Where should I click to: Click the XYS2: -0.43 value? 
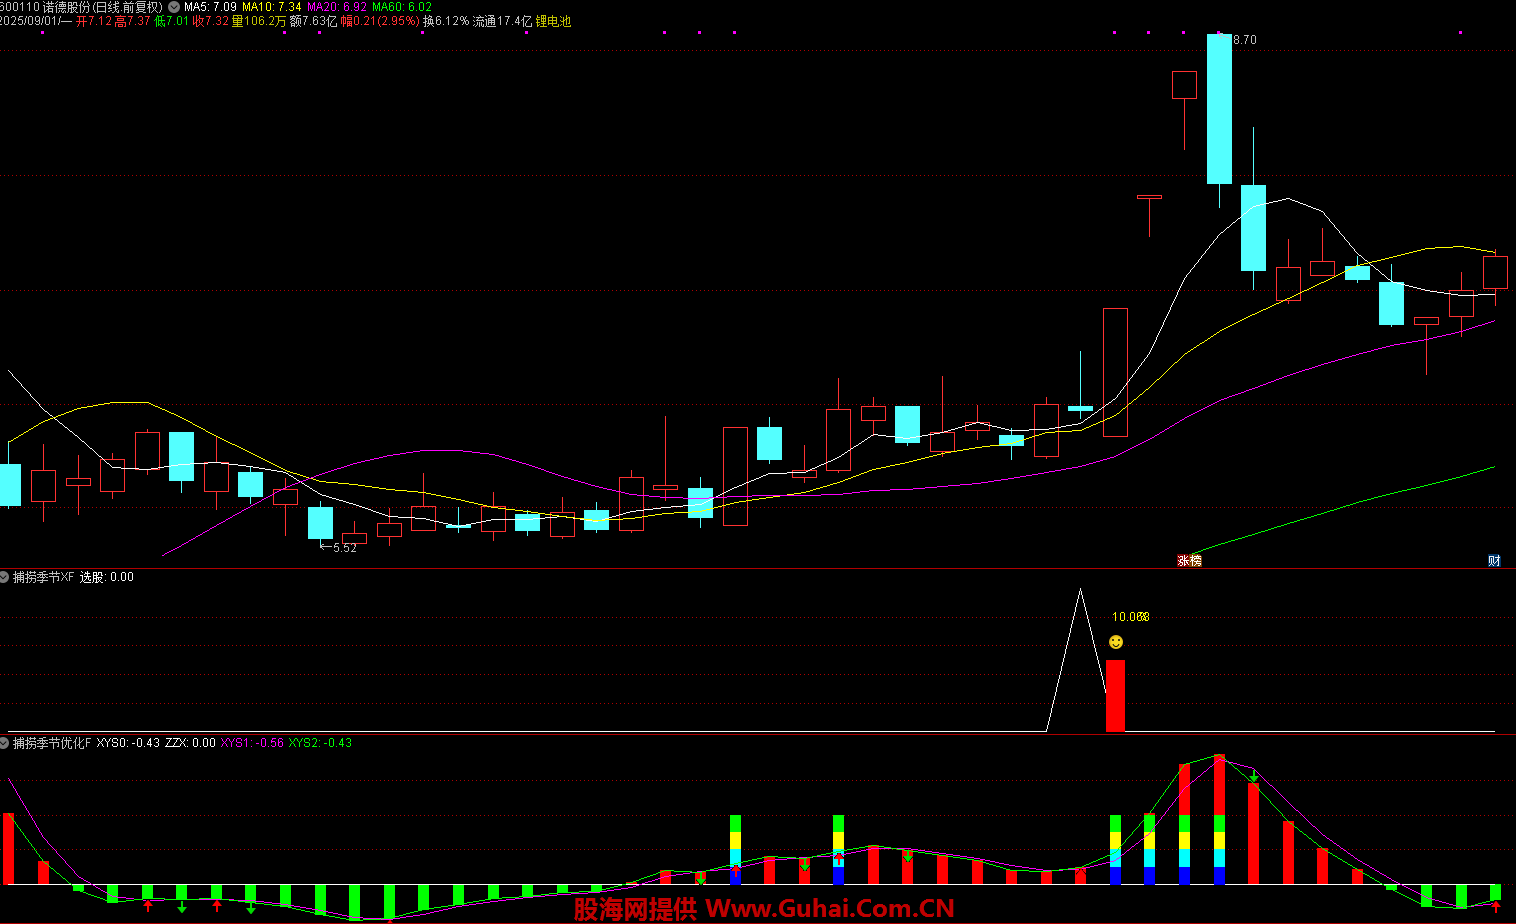(320, 743)
